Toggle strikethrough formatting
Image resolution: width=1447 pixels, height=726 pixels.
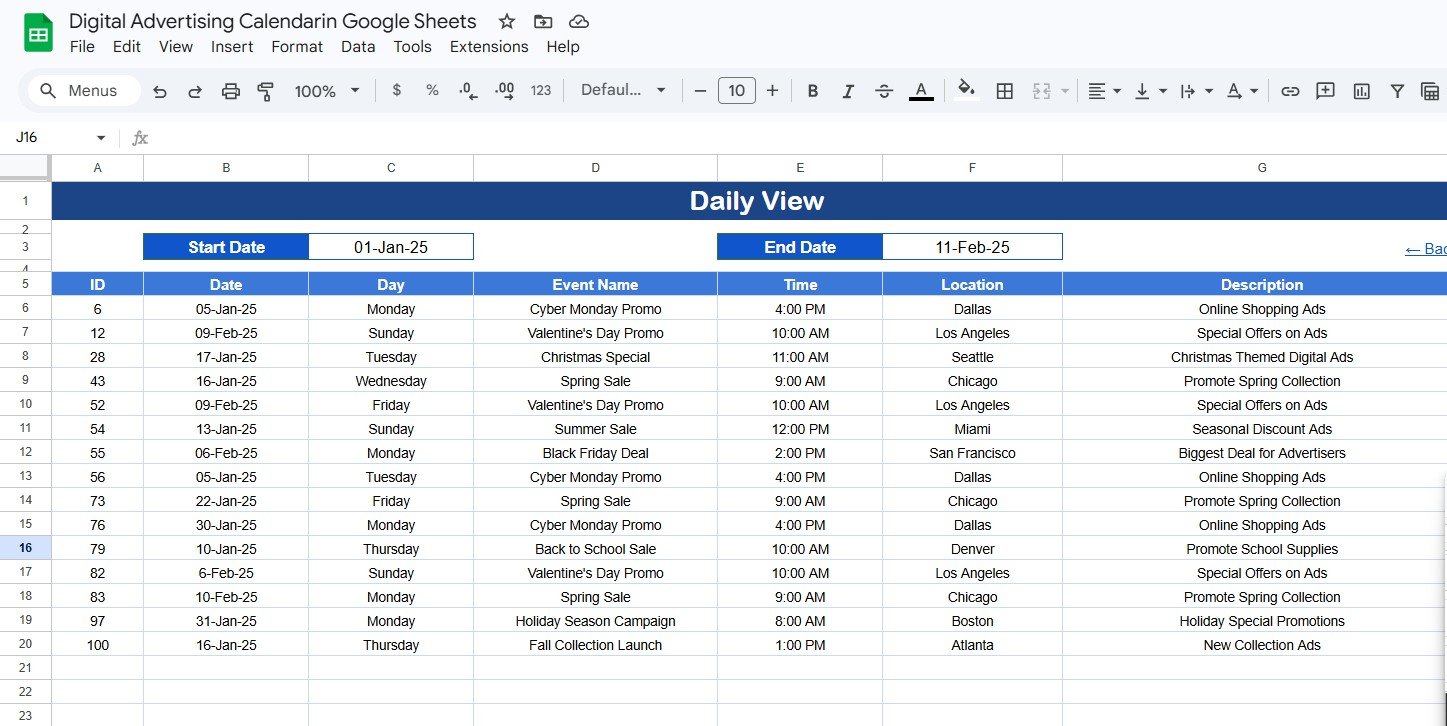(884, 91)
